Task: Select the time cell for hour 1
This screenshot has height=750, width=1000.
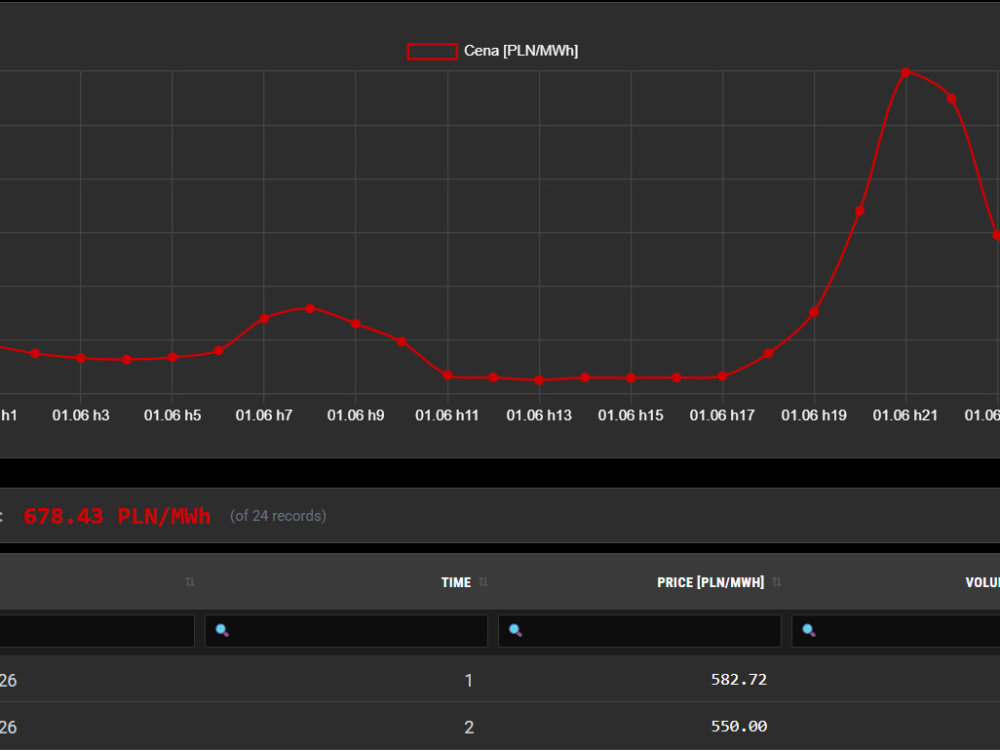Action: (469, 680)
